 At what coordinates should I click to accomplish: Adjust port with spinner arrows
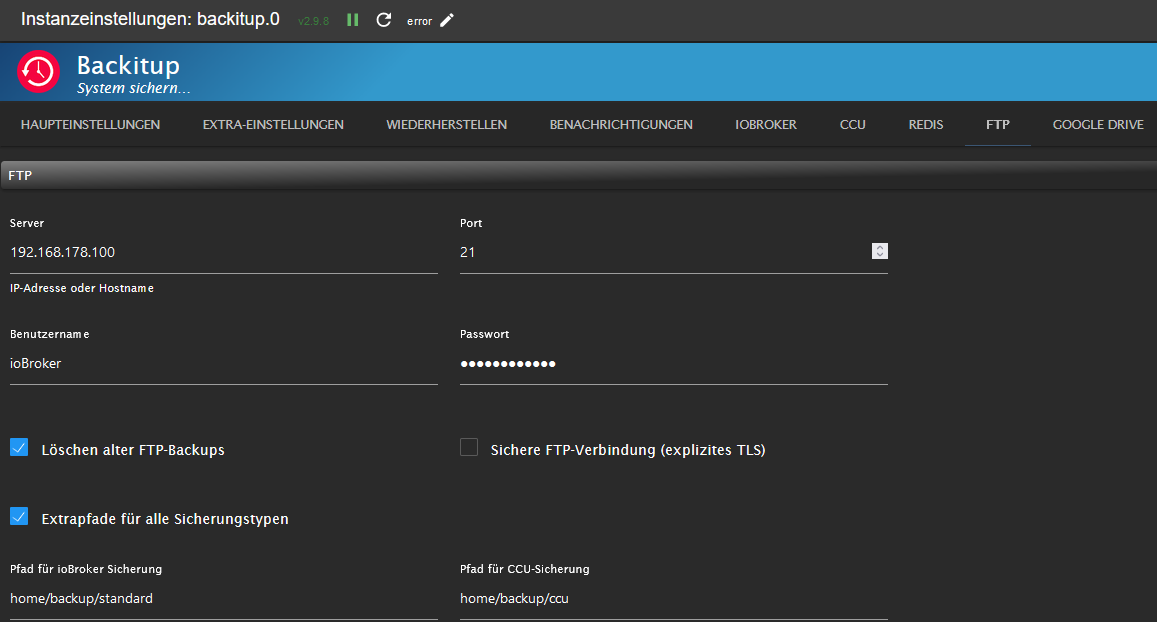880,251
